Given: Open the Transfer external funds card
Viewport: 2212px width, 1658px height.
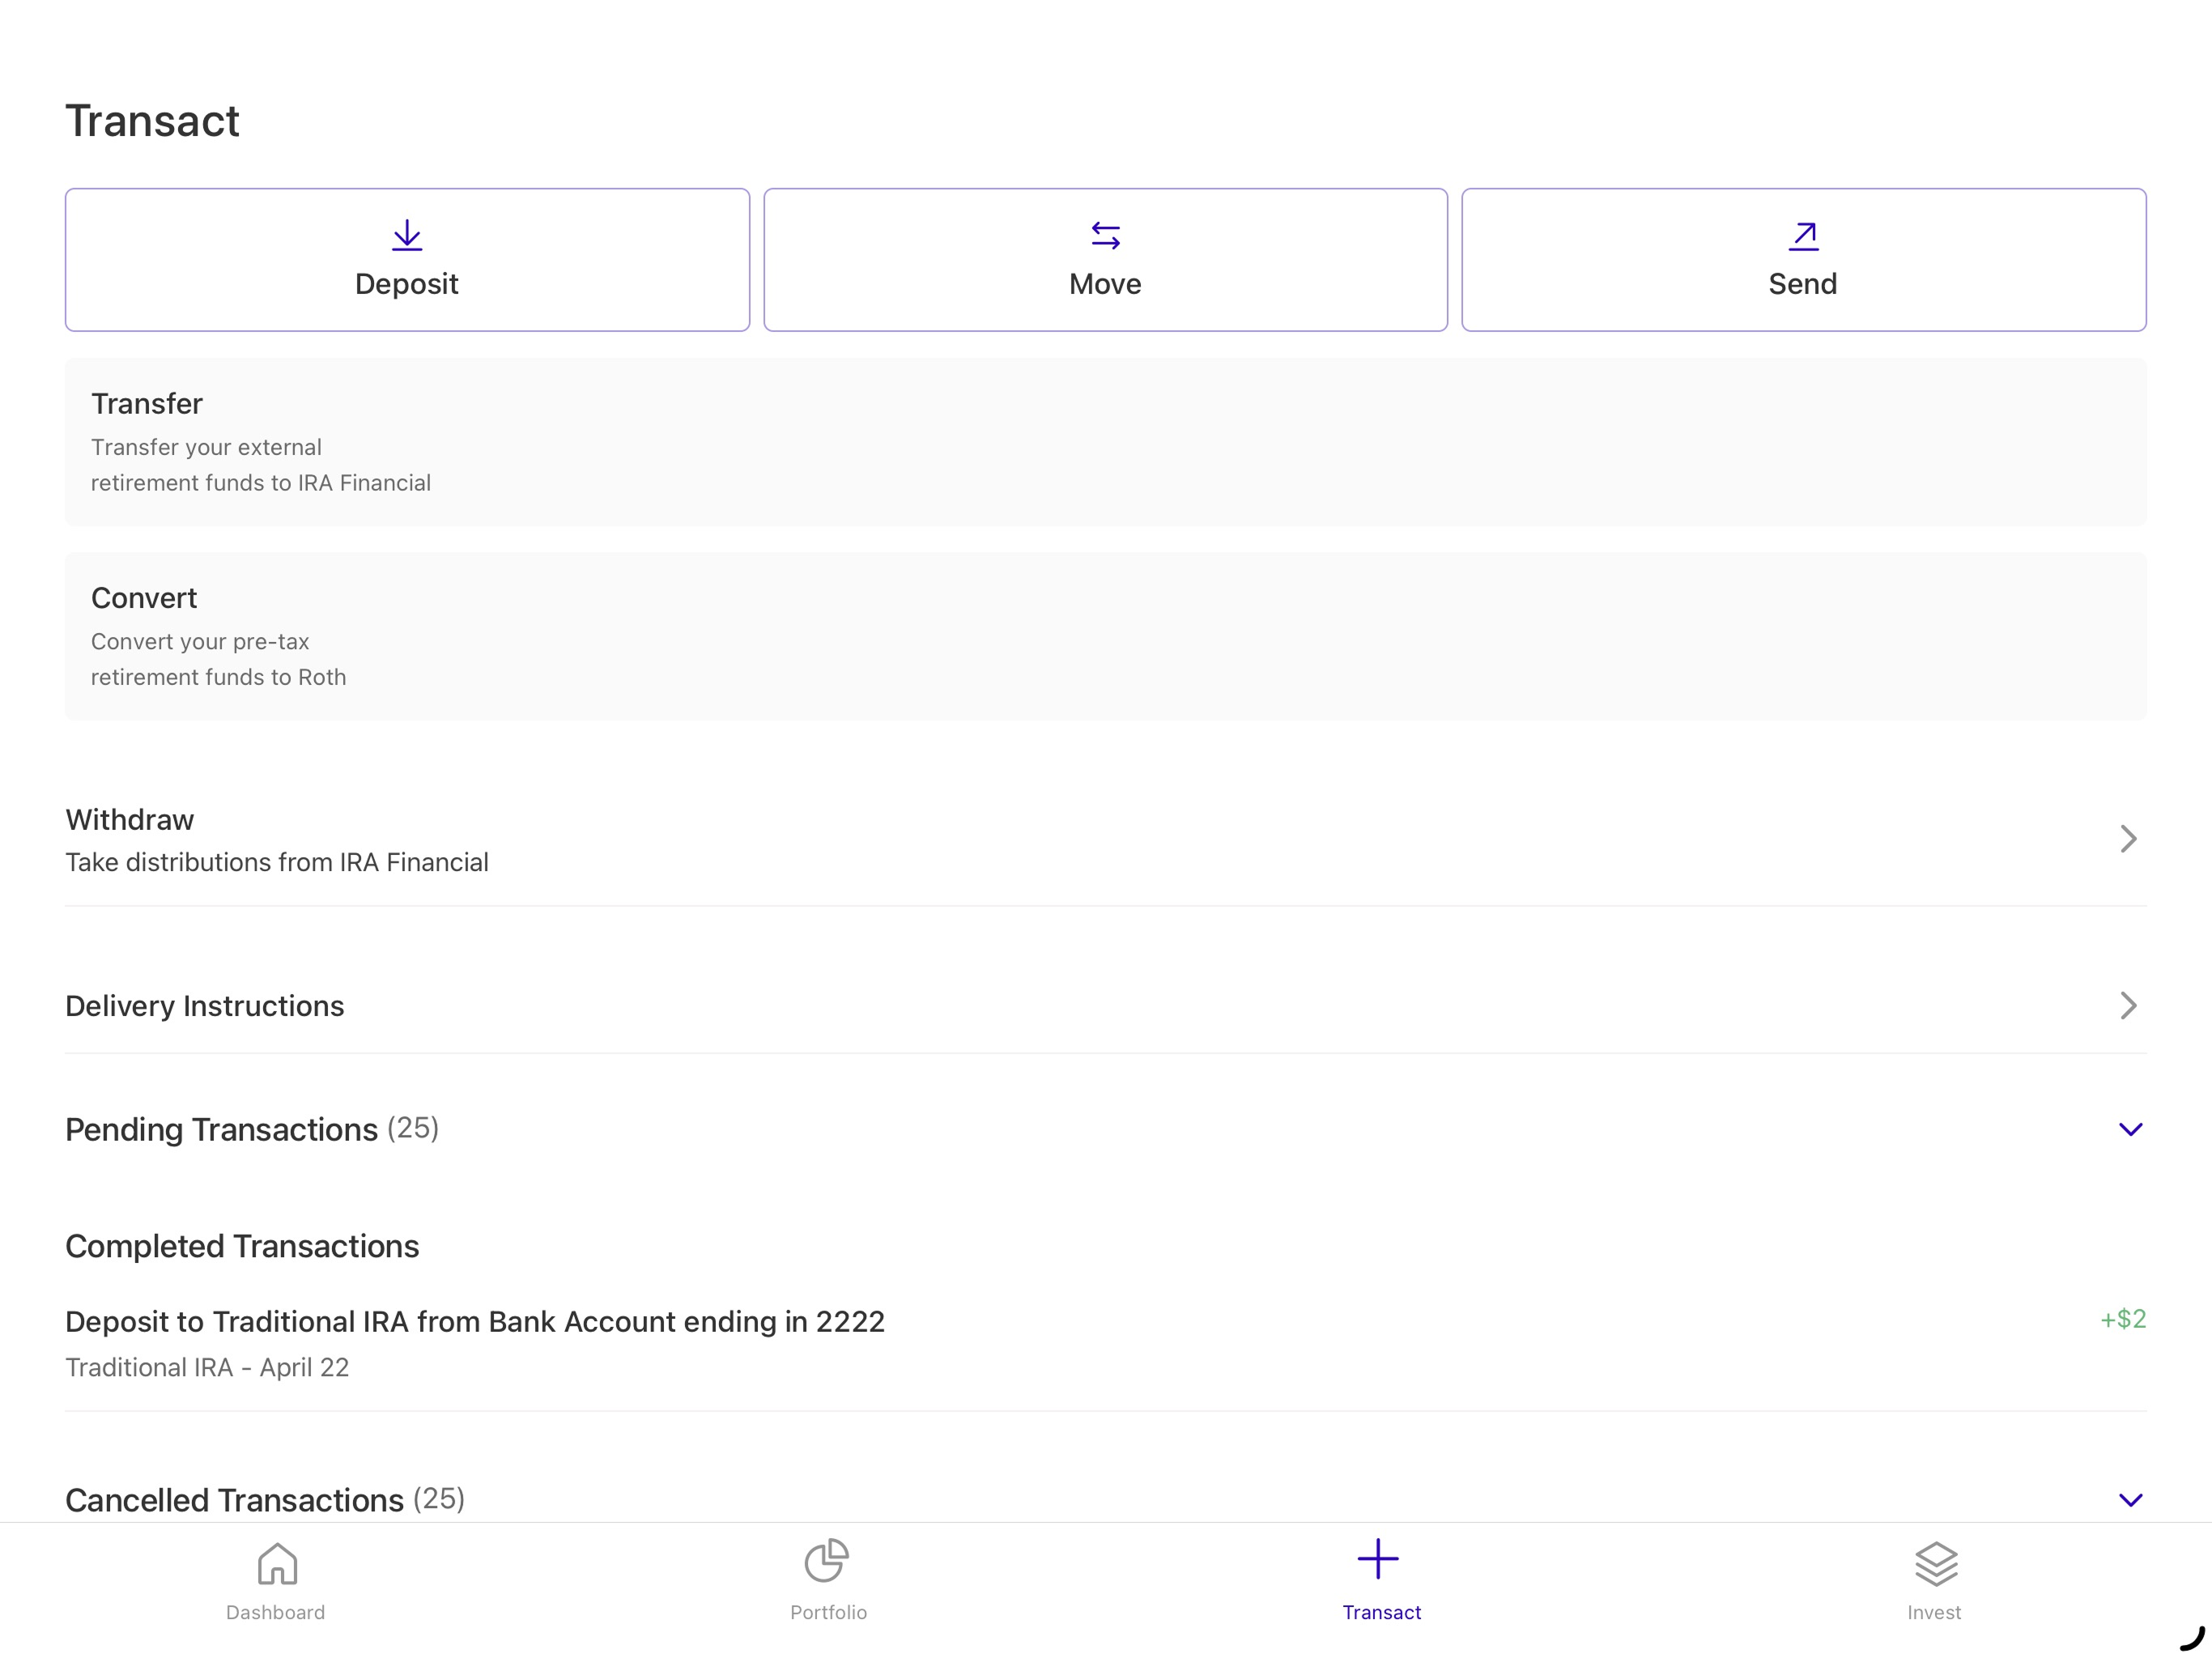Looking at the screenshot, I should [x=1106, y=442].
